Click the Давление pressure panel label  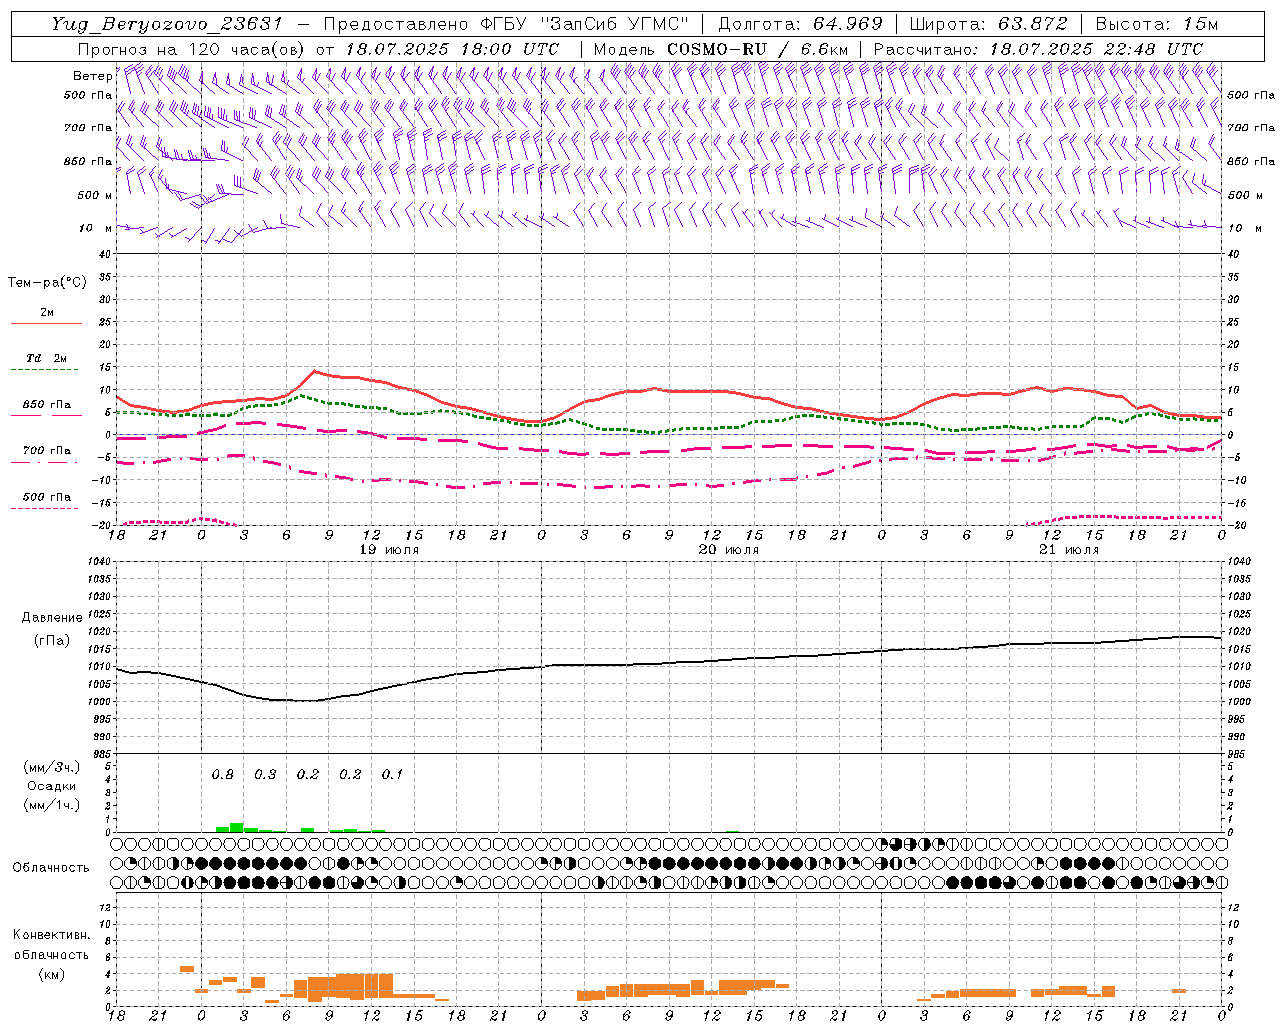(x=52, y=618)
